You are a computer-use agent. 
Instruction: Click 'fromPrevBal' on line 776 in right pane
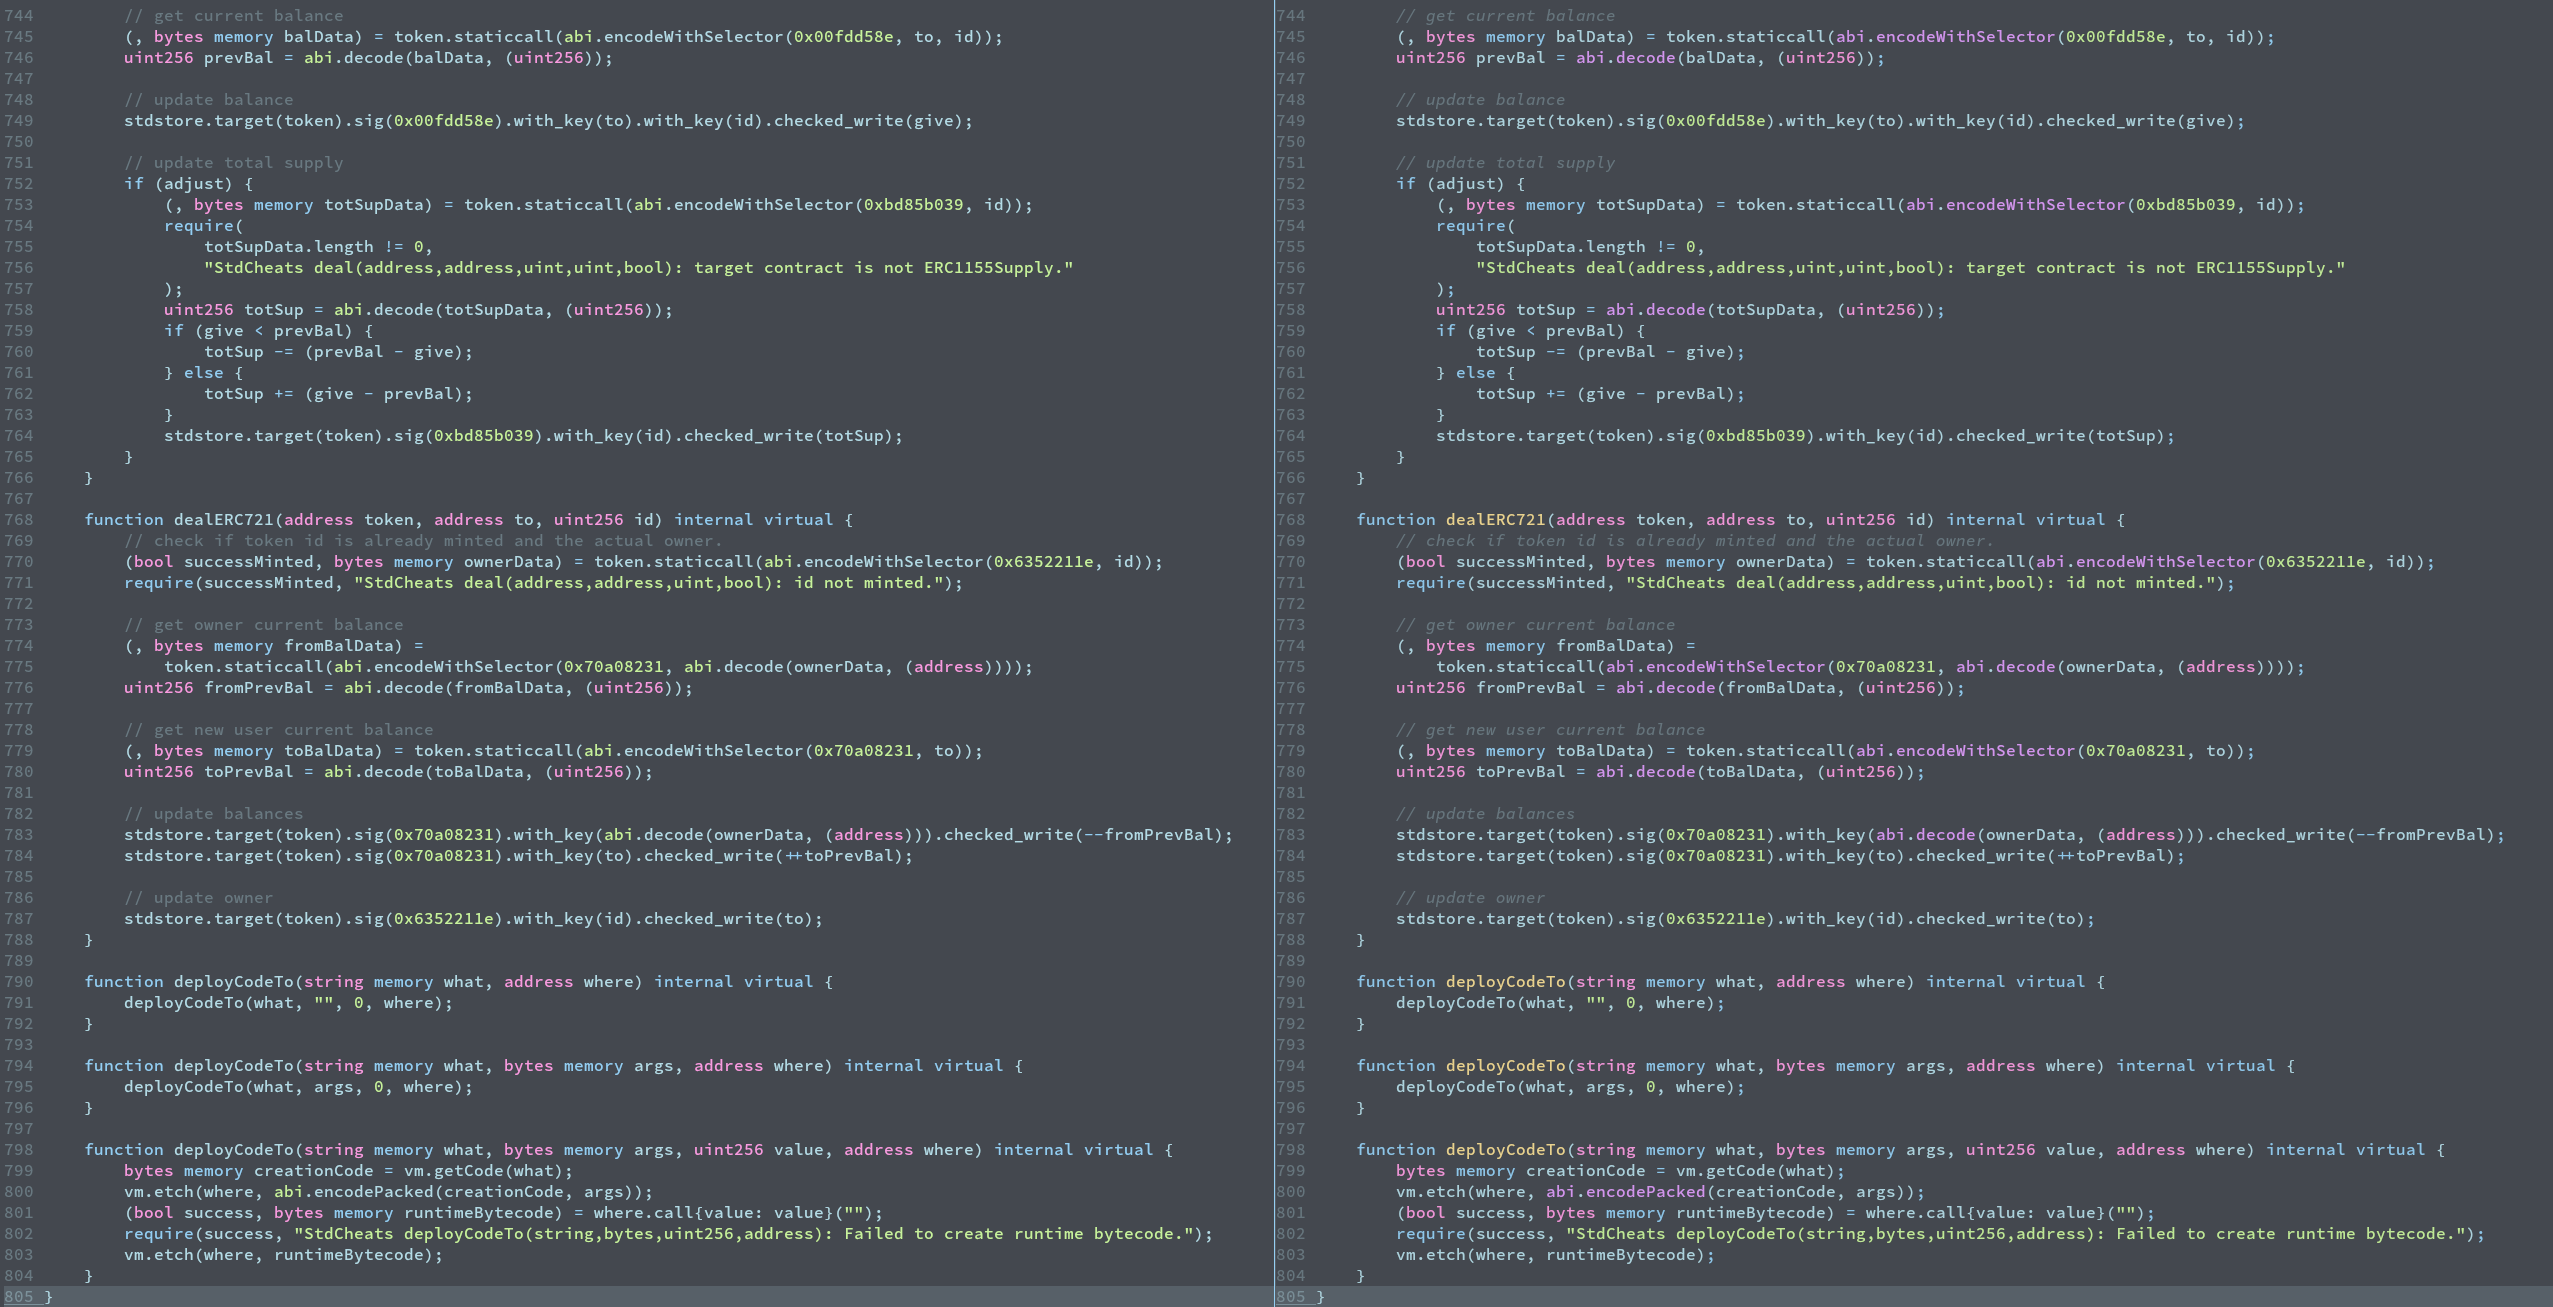click(1531, 688)
